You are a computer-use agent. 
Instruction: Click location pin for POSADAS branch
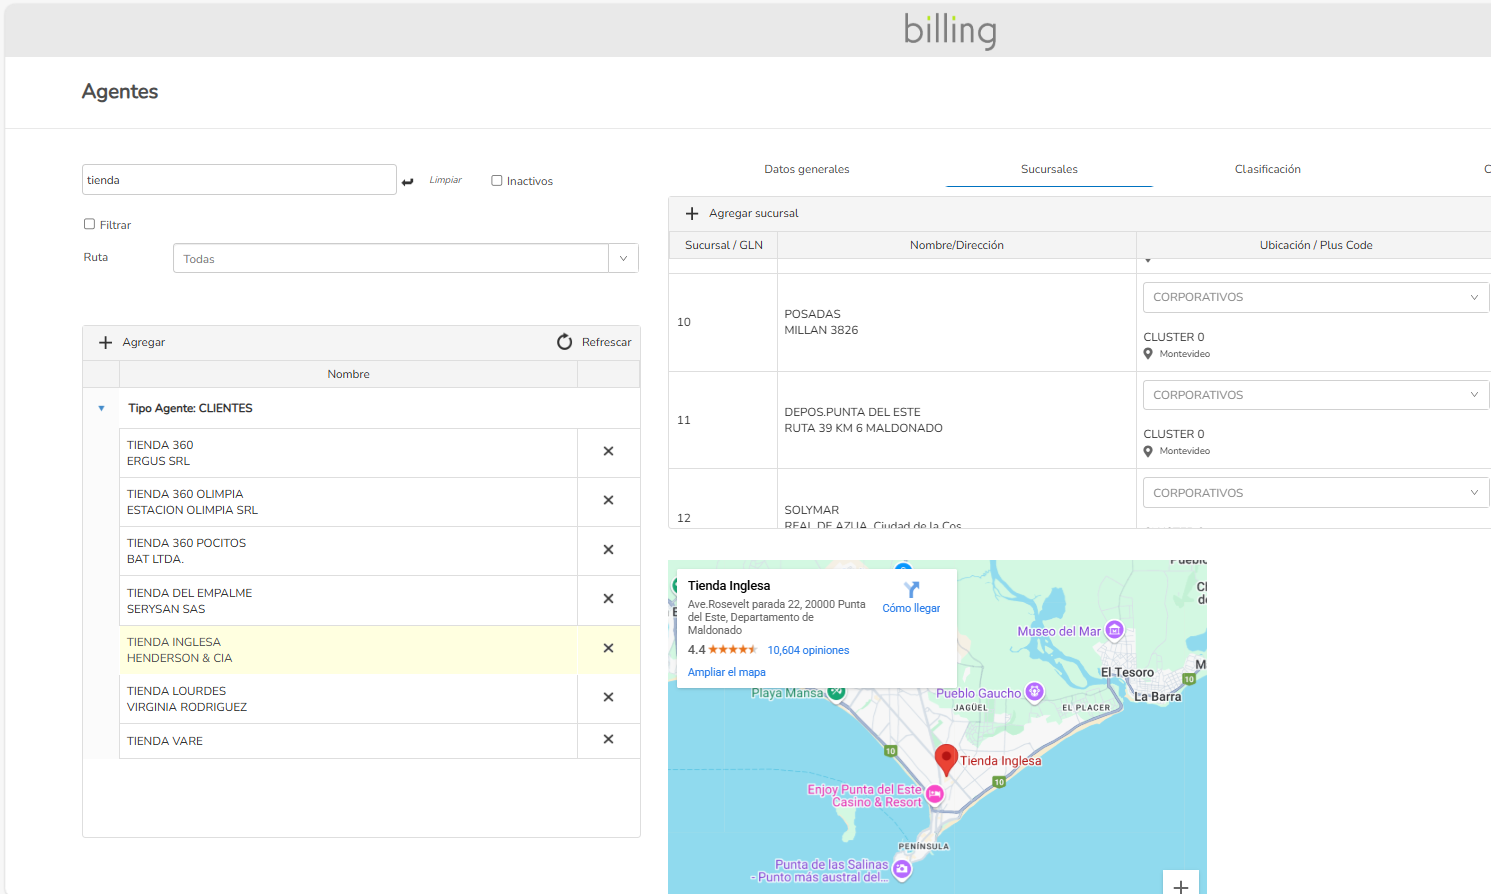(x=1148, y=354)
